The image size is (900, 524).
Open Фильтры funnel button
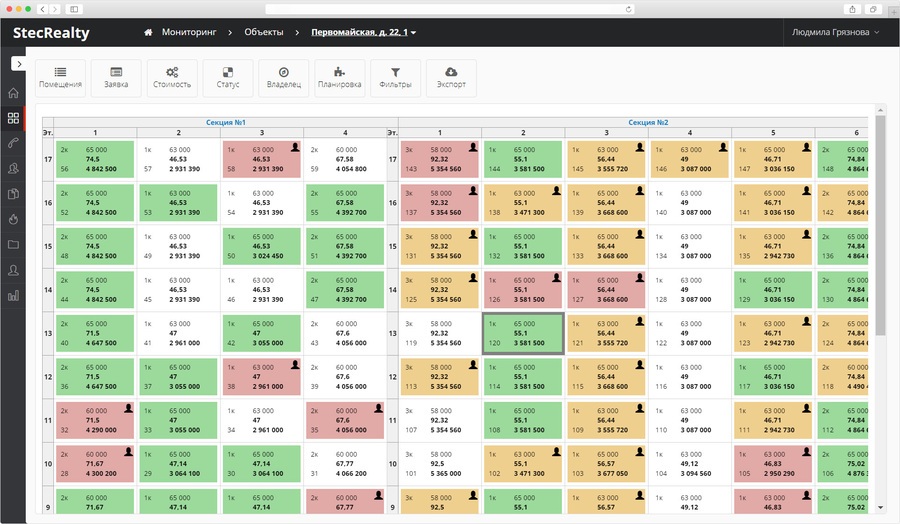pos(395,78)
